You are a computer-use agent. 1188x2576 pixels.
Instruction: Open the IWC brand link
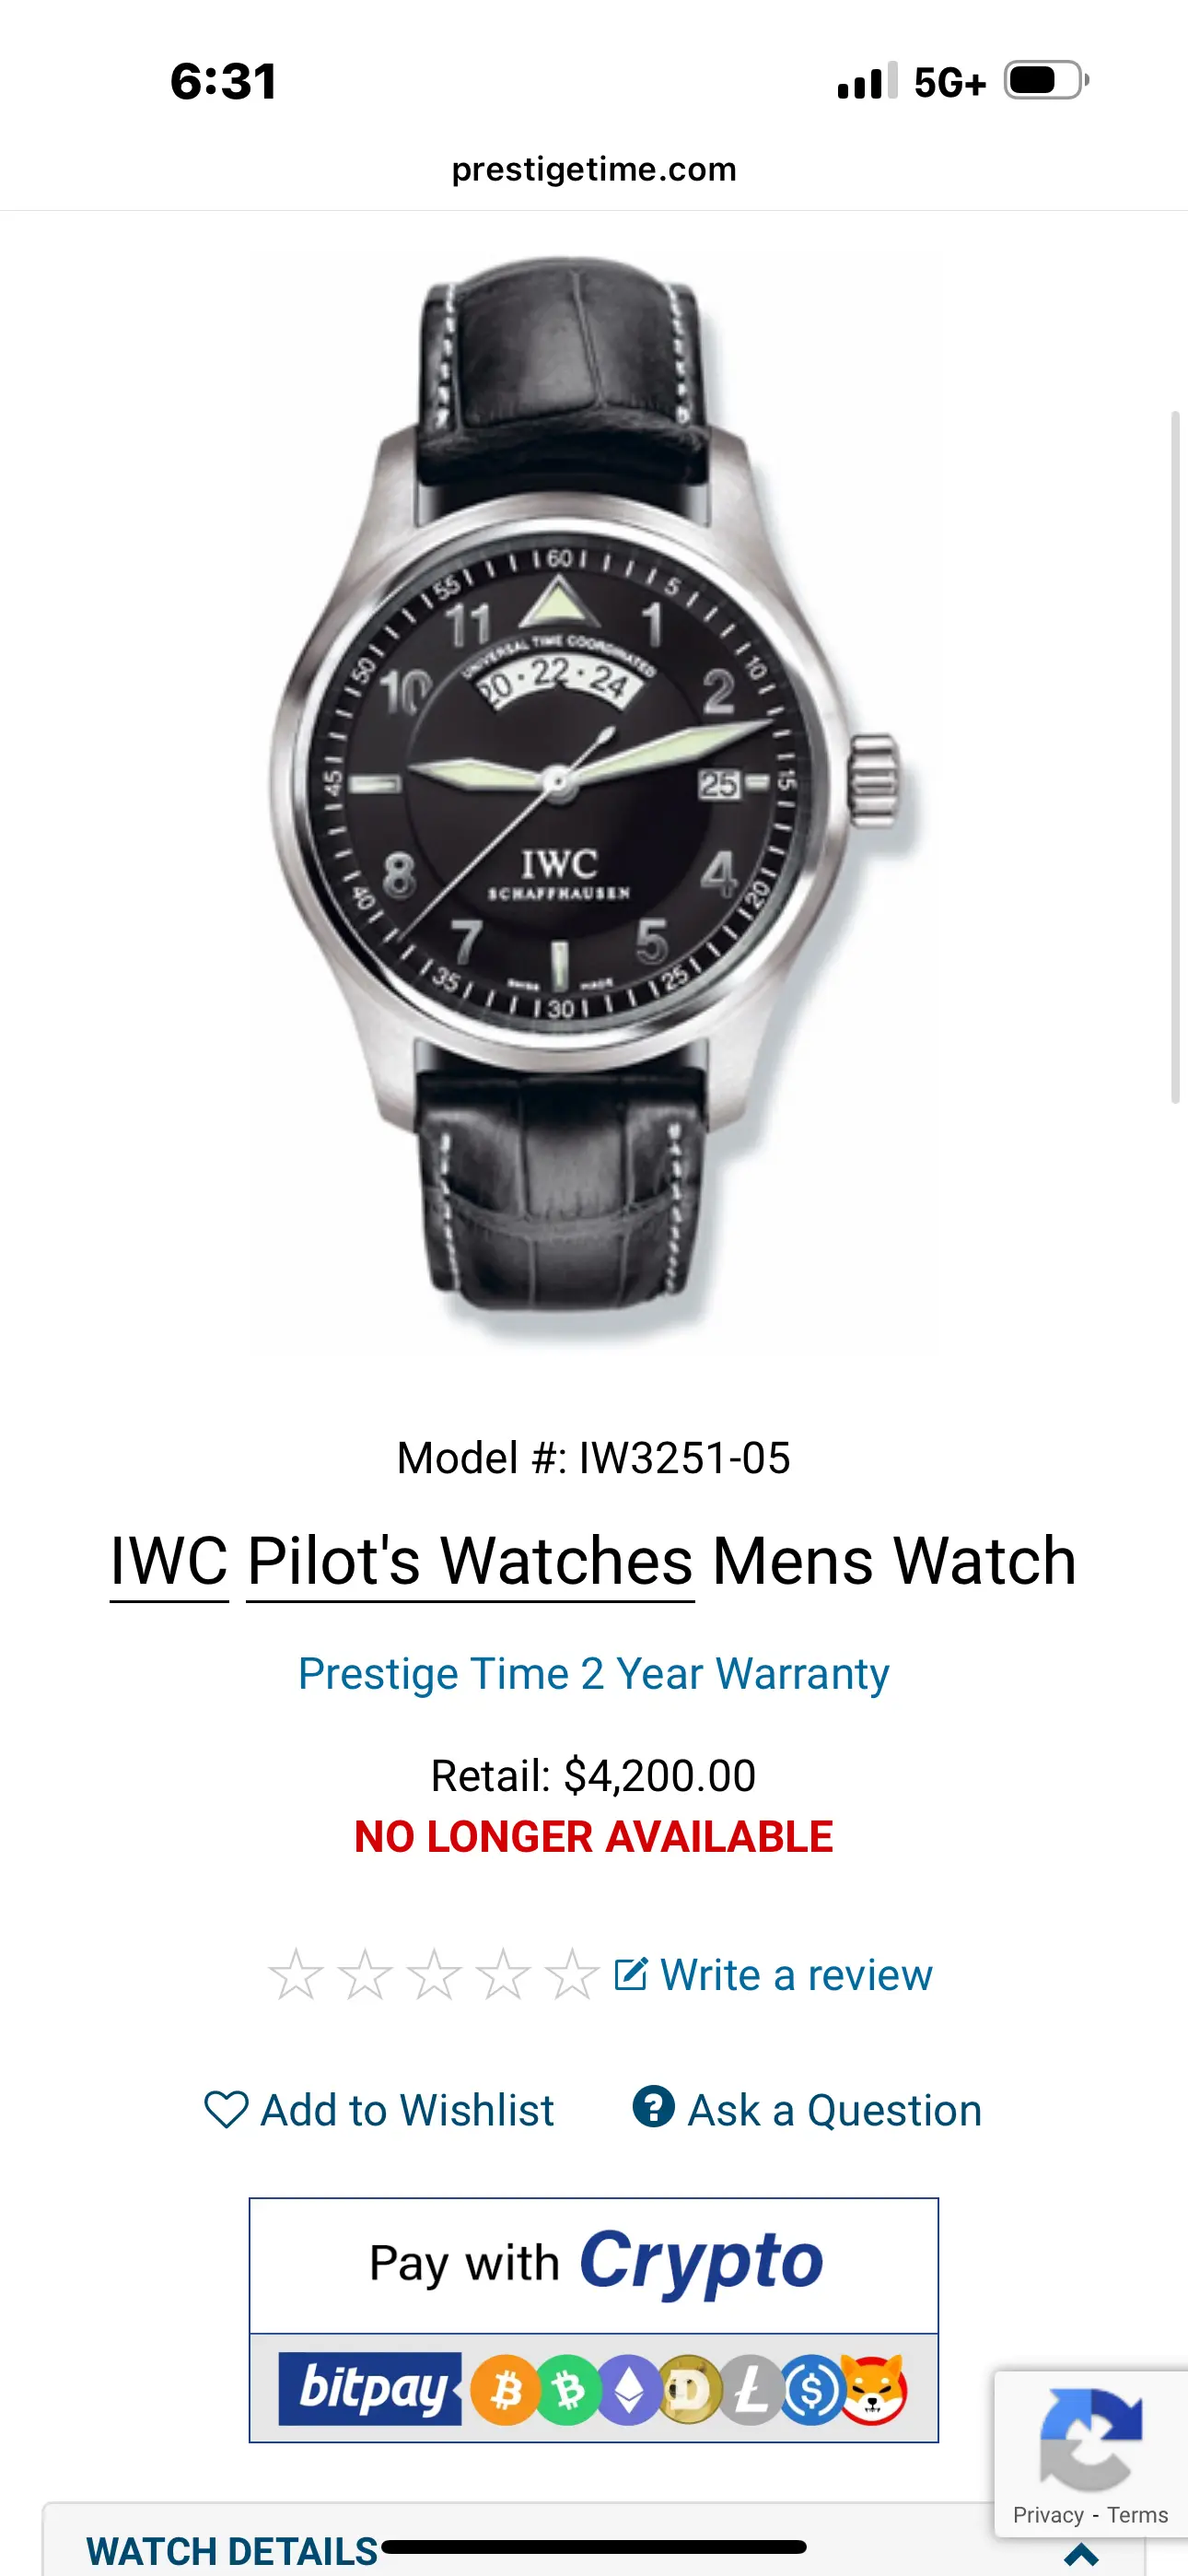tap(169, 1561)
